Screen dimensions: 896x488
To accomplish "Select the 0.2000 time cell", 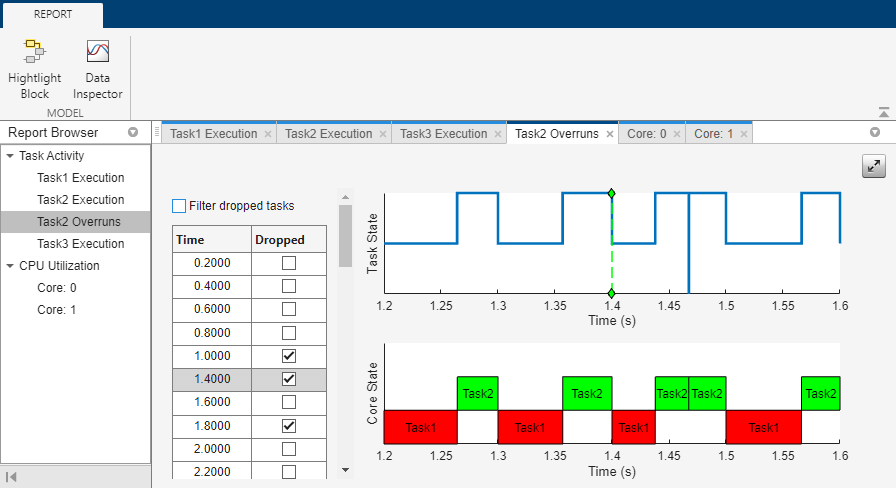I will pyautogui.click(x=212, y=263).
